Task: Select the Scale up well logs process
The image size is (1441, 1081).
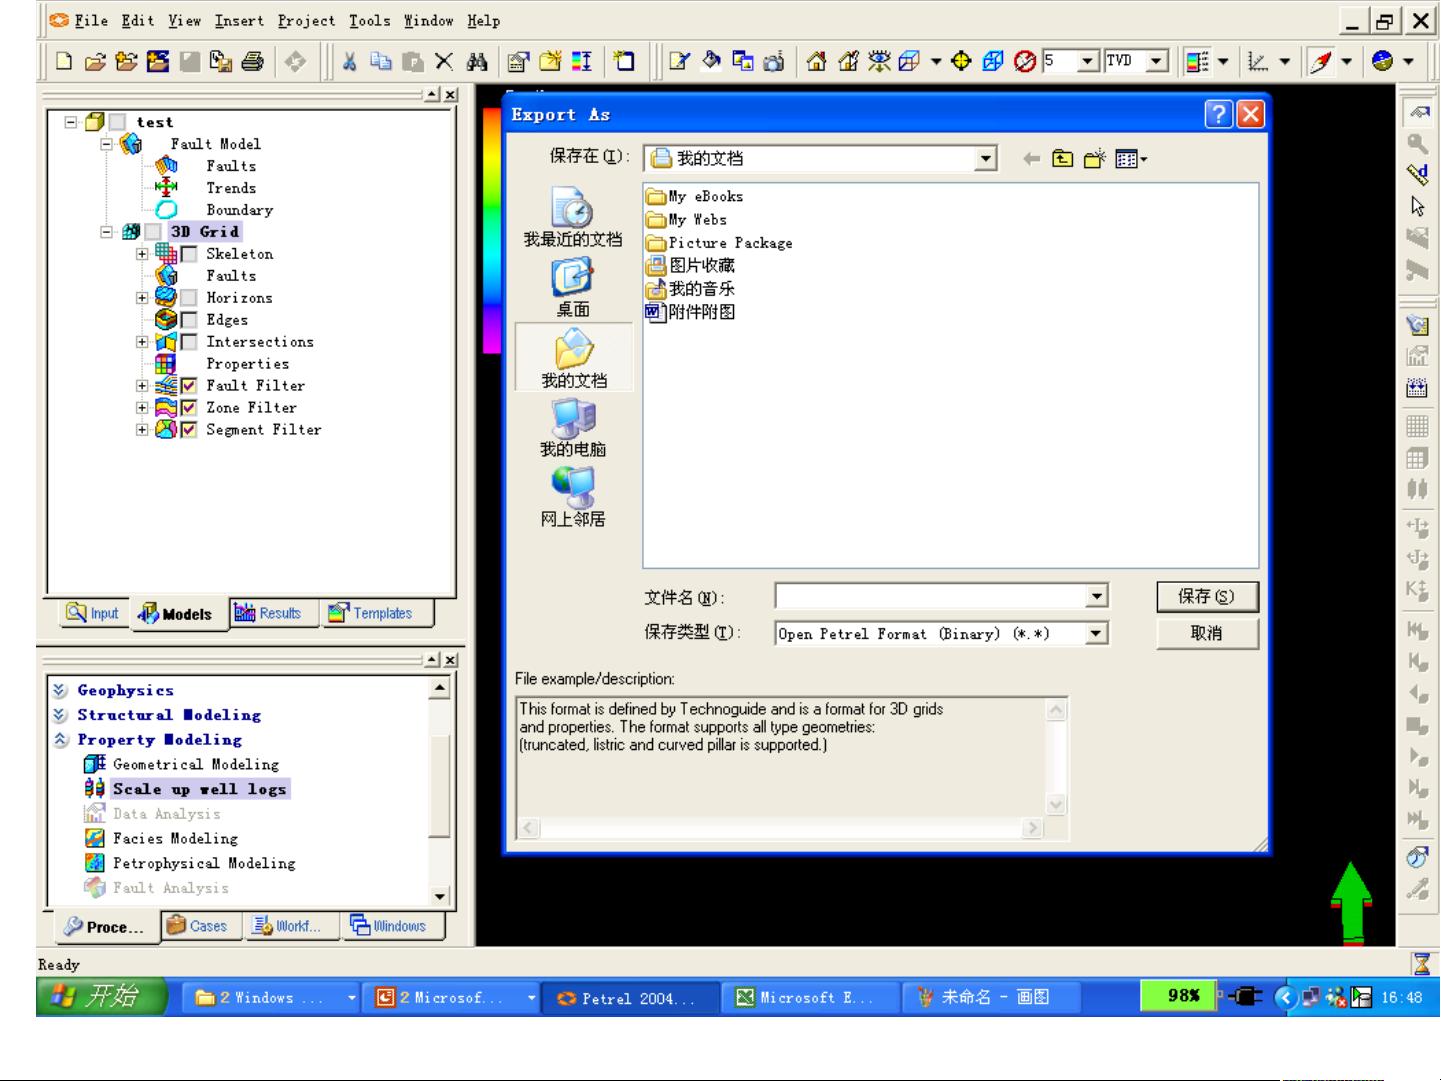Action: click(199, 789)
